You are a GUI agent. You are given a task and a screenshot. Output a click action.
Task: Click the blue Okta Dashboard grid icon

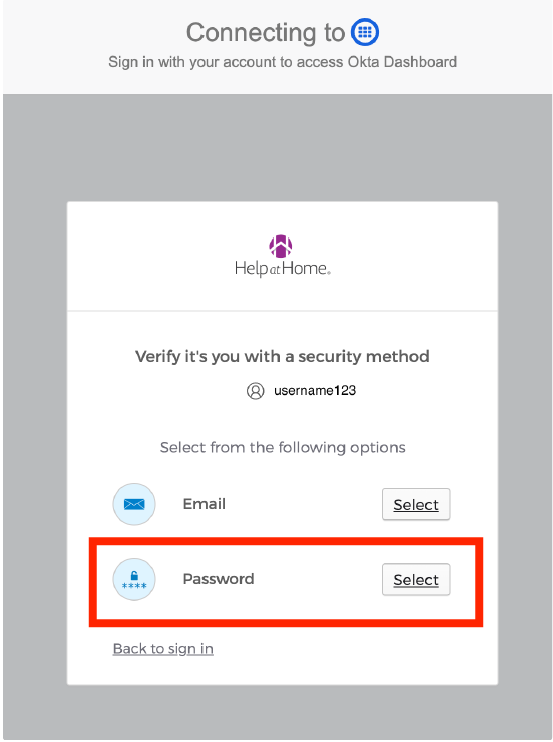(365, 32)
